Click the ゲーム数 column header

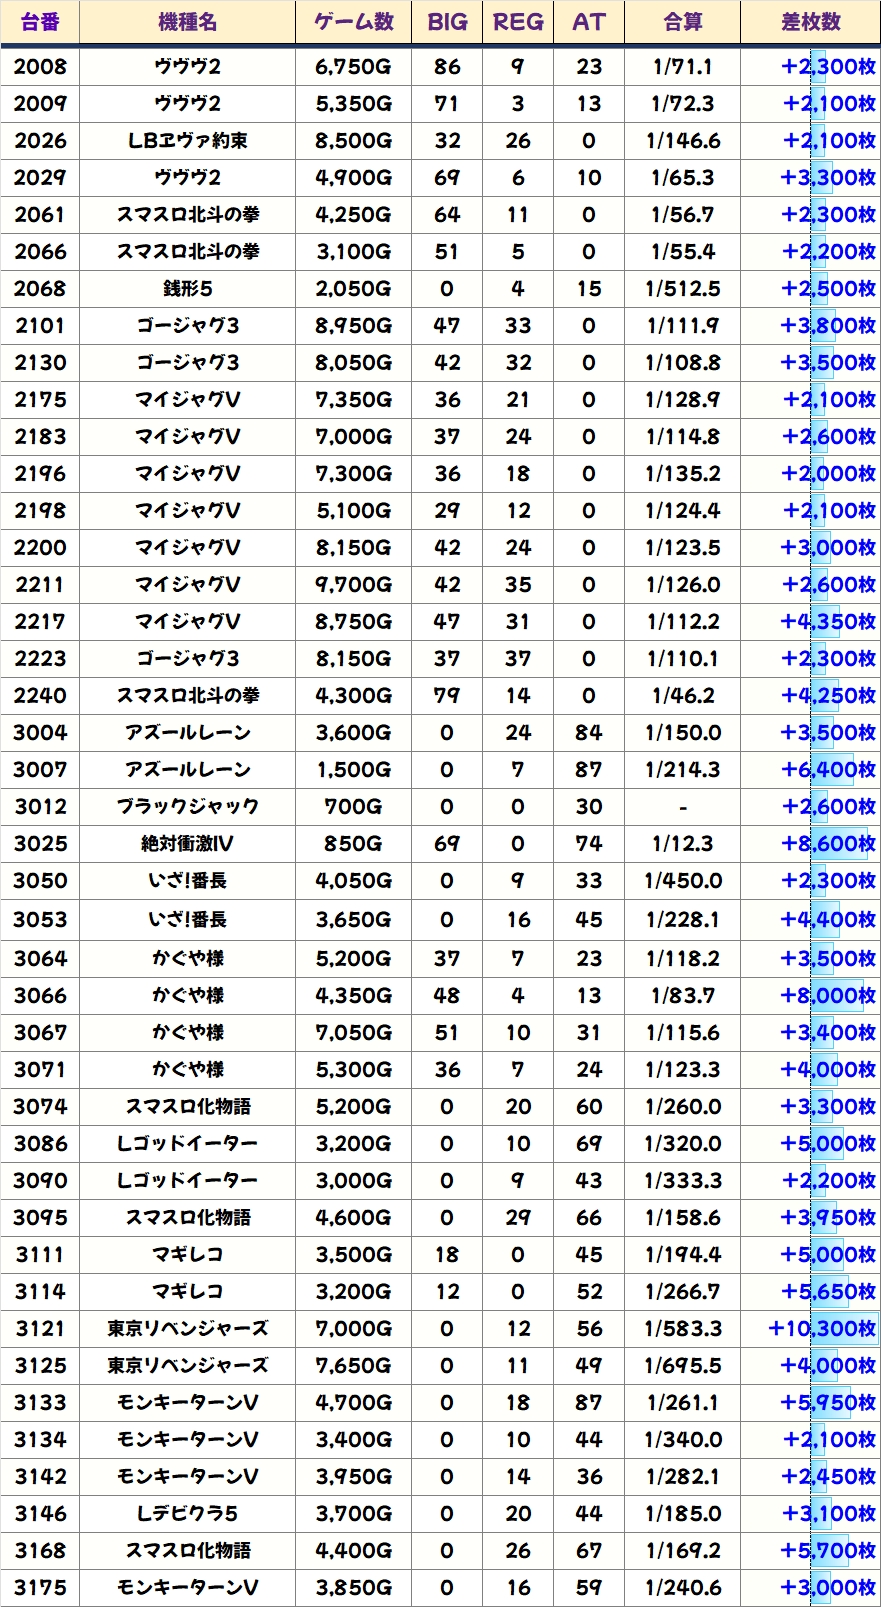click(x=353, y=22)
